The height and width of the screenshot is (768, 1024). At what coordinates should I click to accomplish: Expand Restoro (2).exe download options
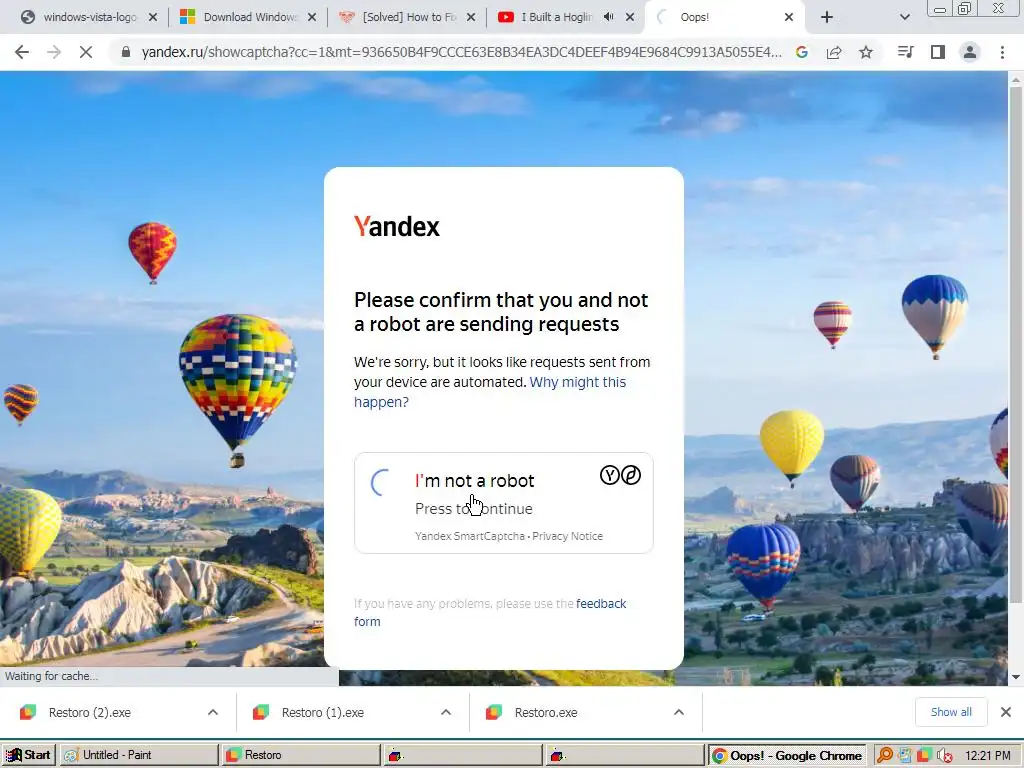213,712
